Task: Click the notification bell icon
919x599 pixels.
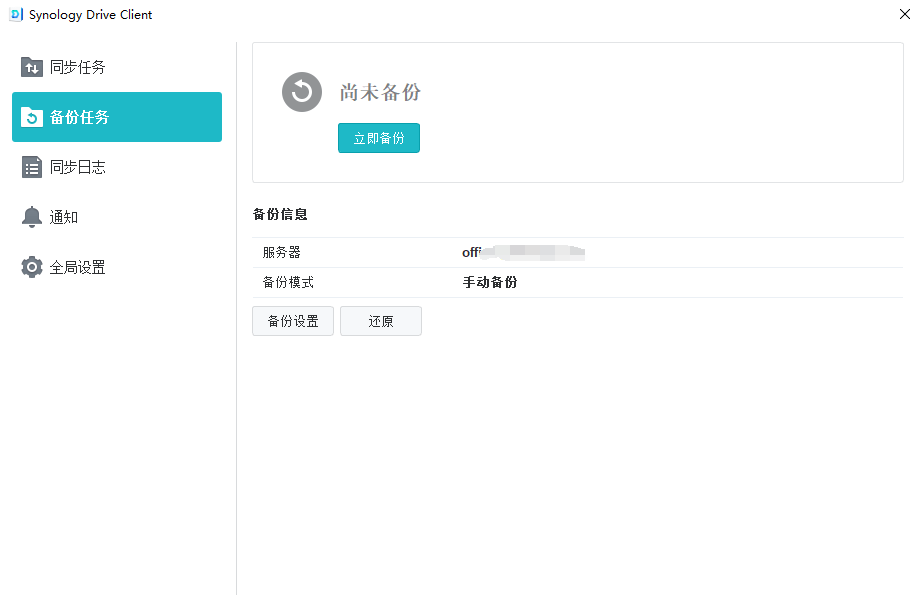Action: pos(32,217)
